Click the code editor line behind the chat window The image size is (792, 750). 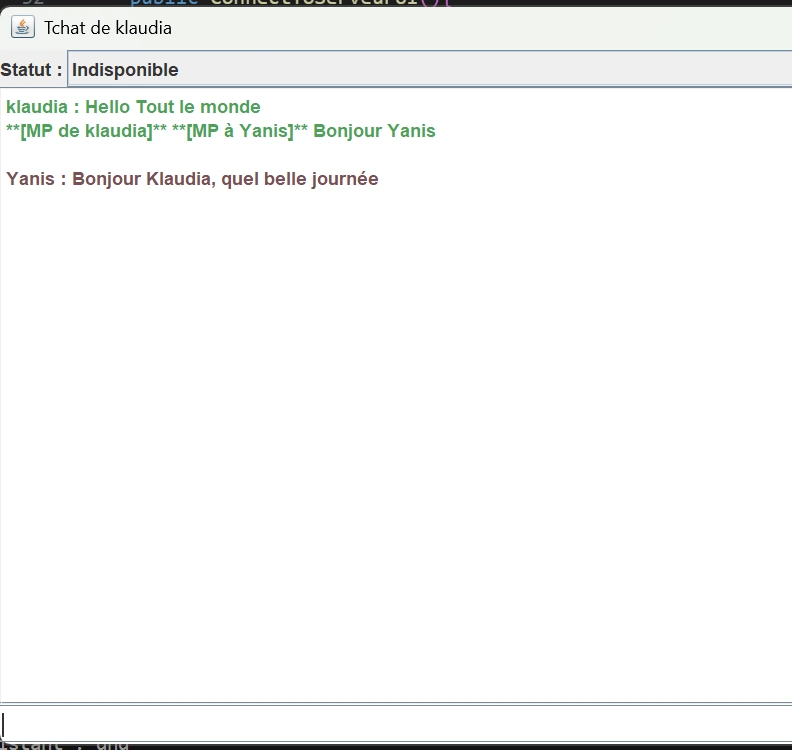[x=300, y=3]
